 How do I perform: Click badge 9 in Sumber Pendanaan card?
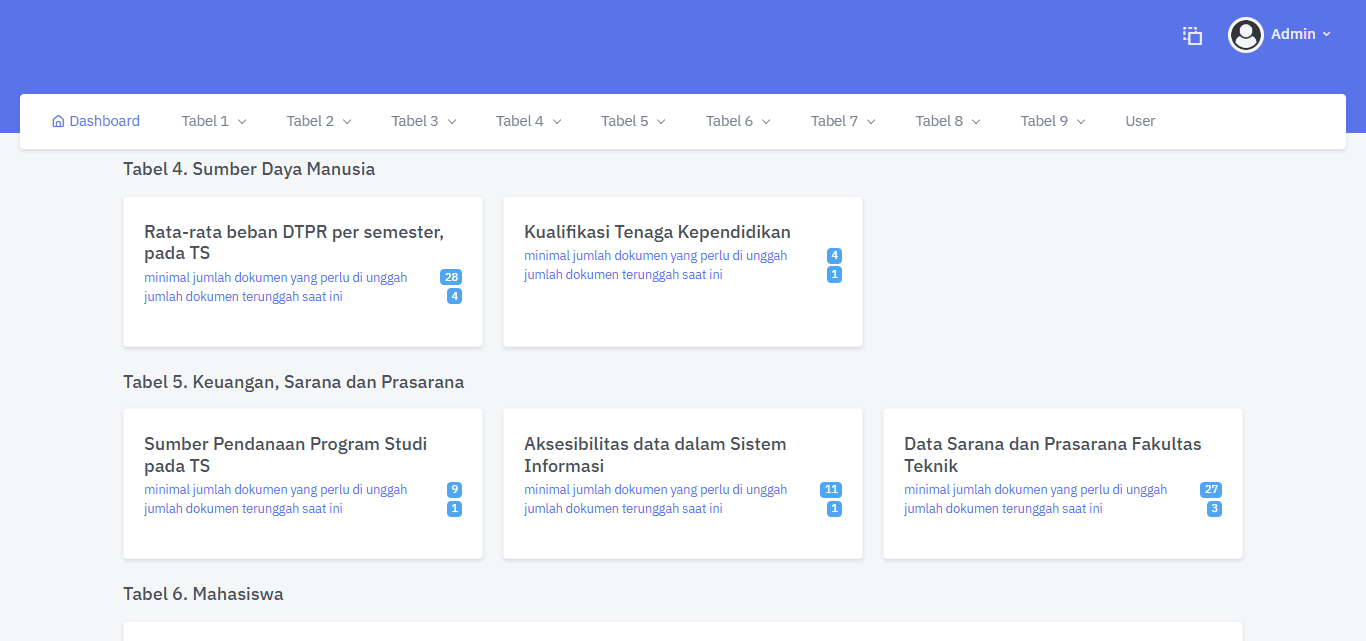point(455,490)
